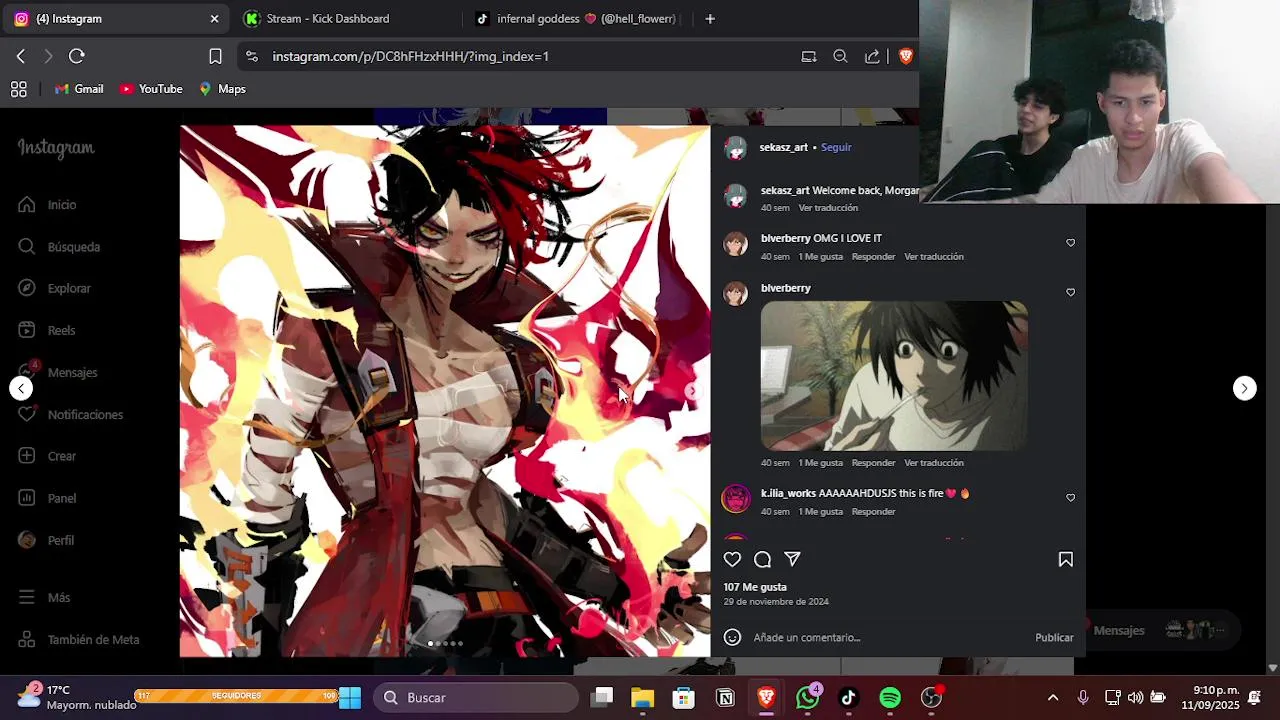Image resolution: width=1280 pixels, height=720 pixels.
Task: Open sekasz_art profile from post header
Action: (x=783, y=147)
